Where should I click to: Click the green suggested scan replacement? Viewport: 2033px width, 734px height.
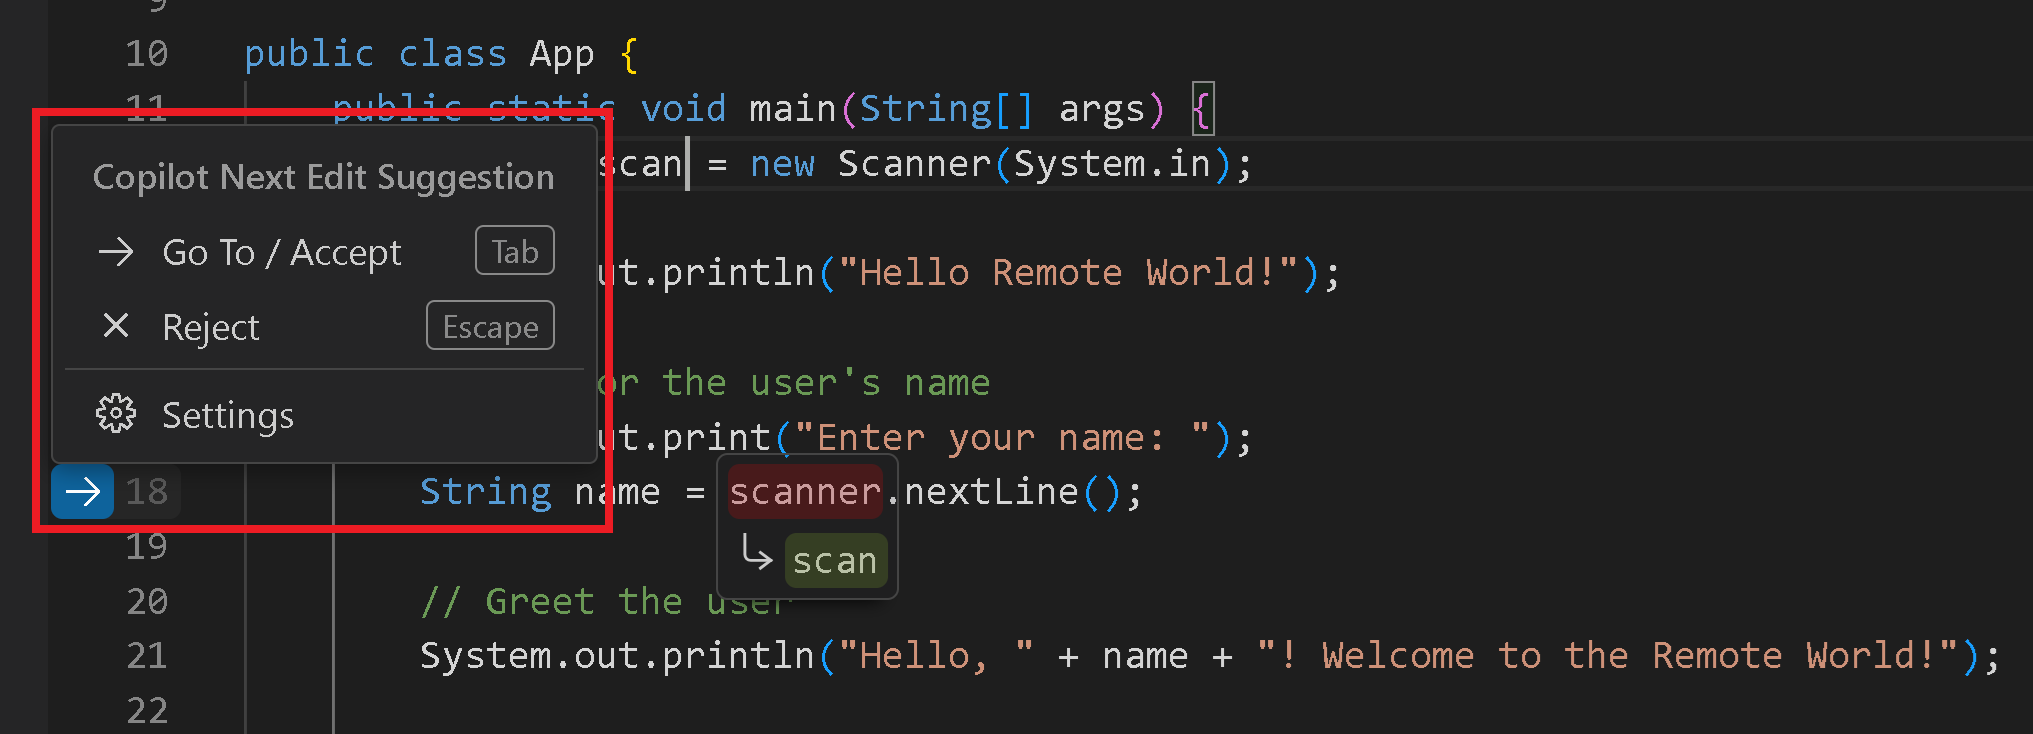835,561
